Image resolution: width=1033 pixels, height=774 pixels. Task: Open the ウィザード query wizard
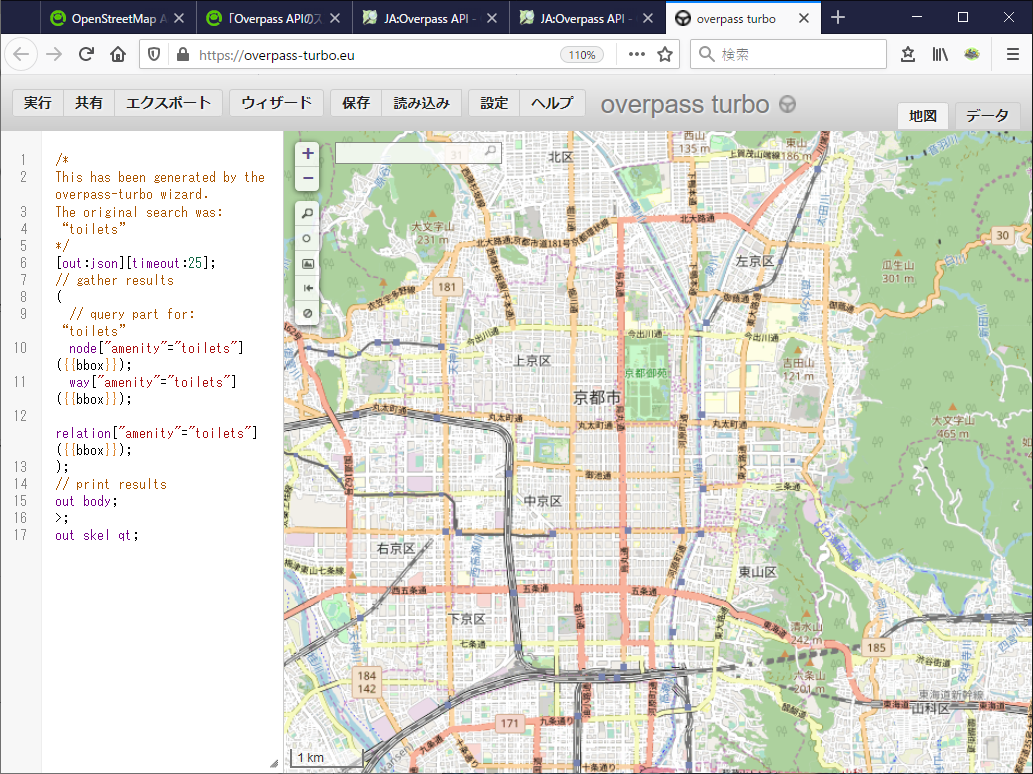277,103
